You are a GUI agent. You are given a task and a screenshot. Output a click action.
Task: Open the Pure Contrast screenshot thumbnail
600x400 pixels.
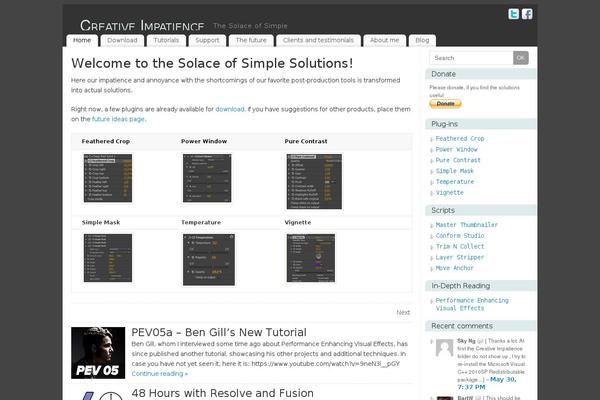tap(314, 181)
